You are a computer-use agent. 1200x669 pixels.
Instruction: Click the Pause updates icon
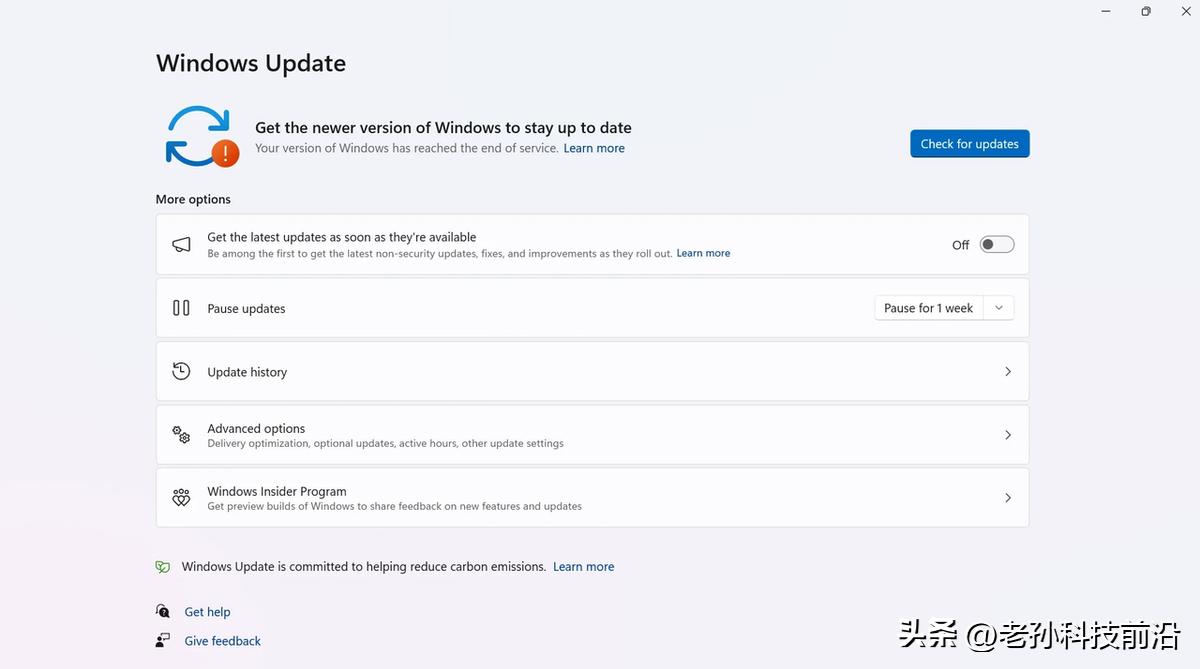coord(181,307)
